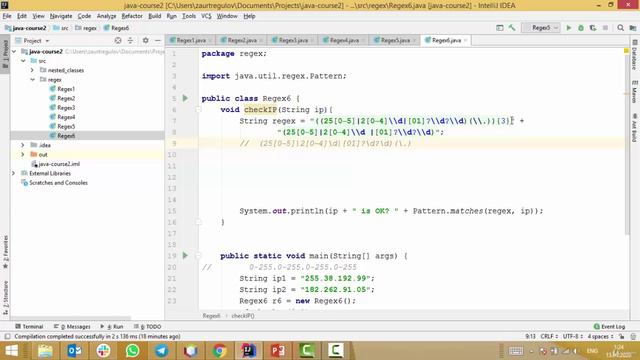Open the Refactor menu
The width and height of the screenshot is (640, 360).
[x=132, y=16]
